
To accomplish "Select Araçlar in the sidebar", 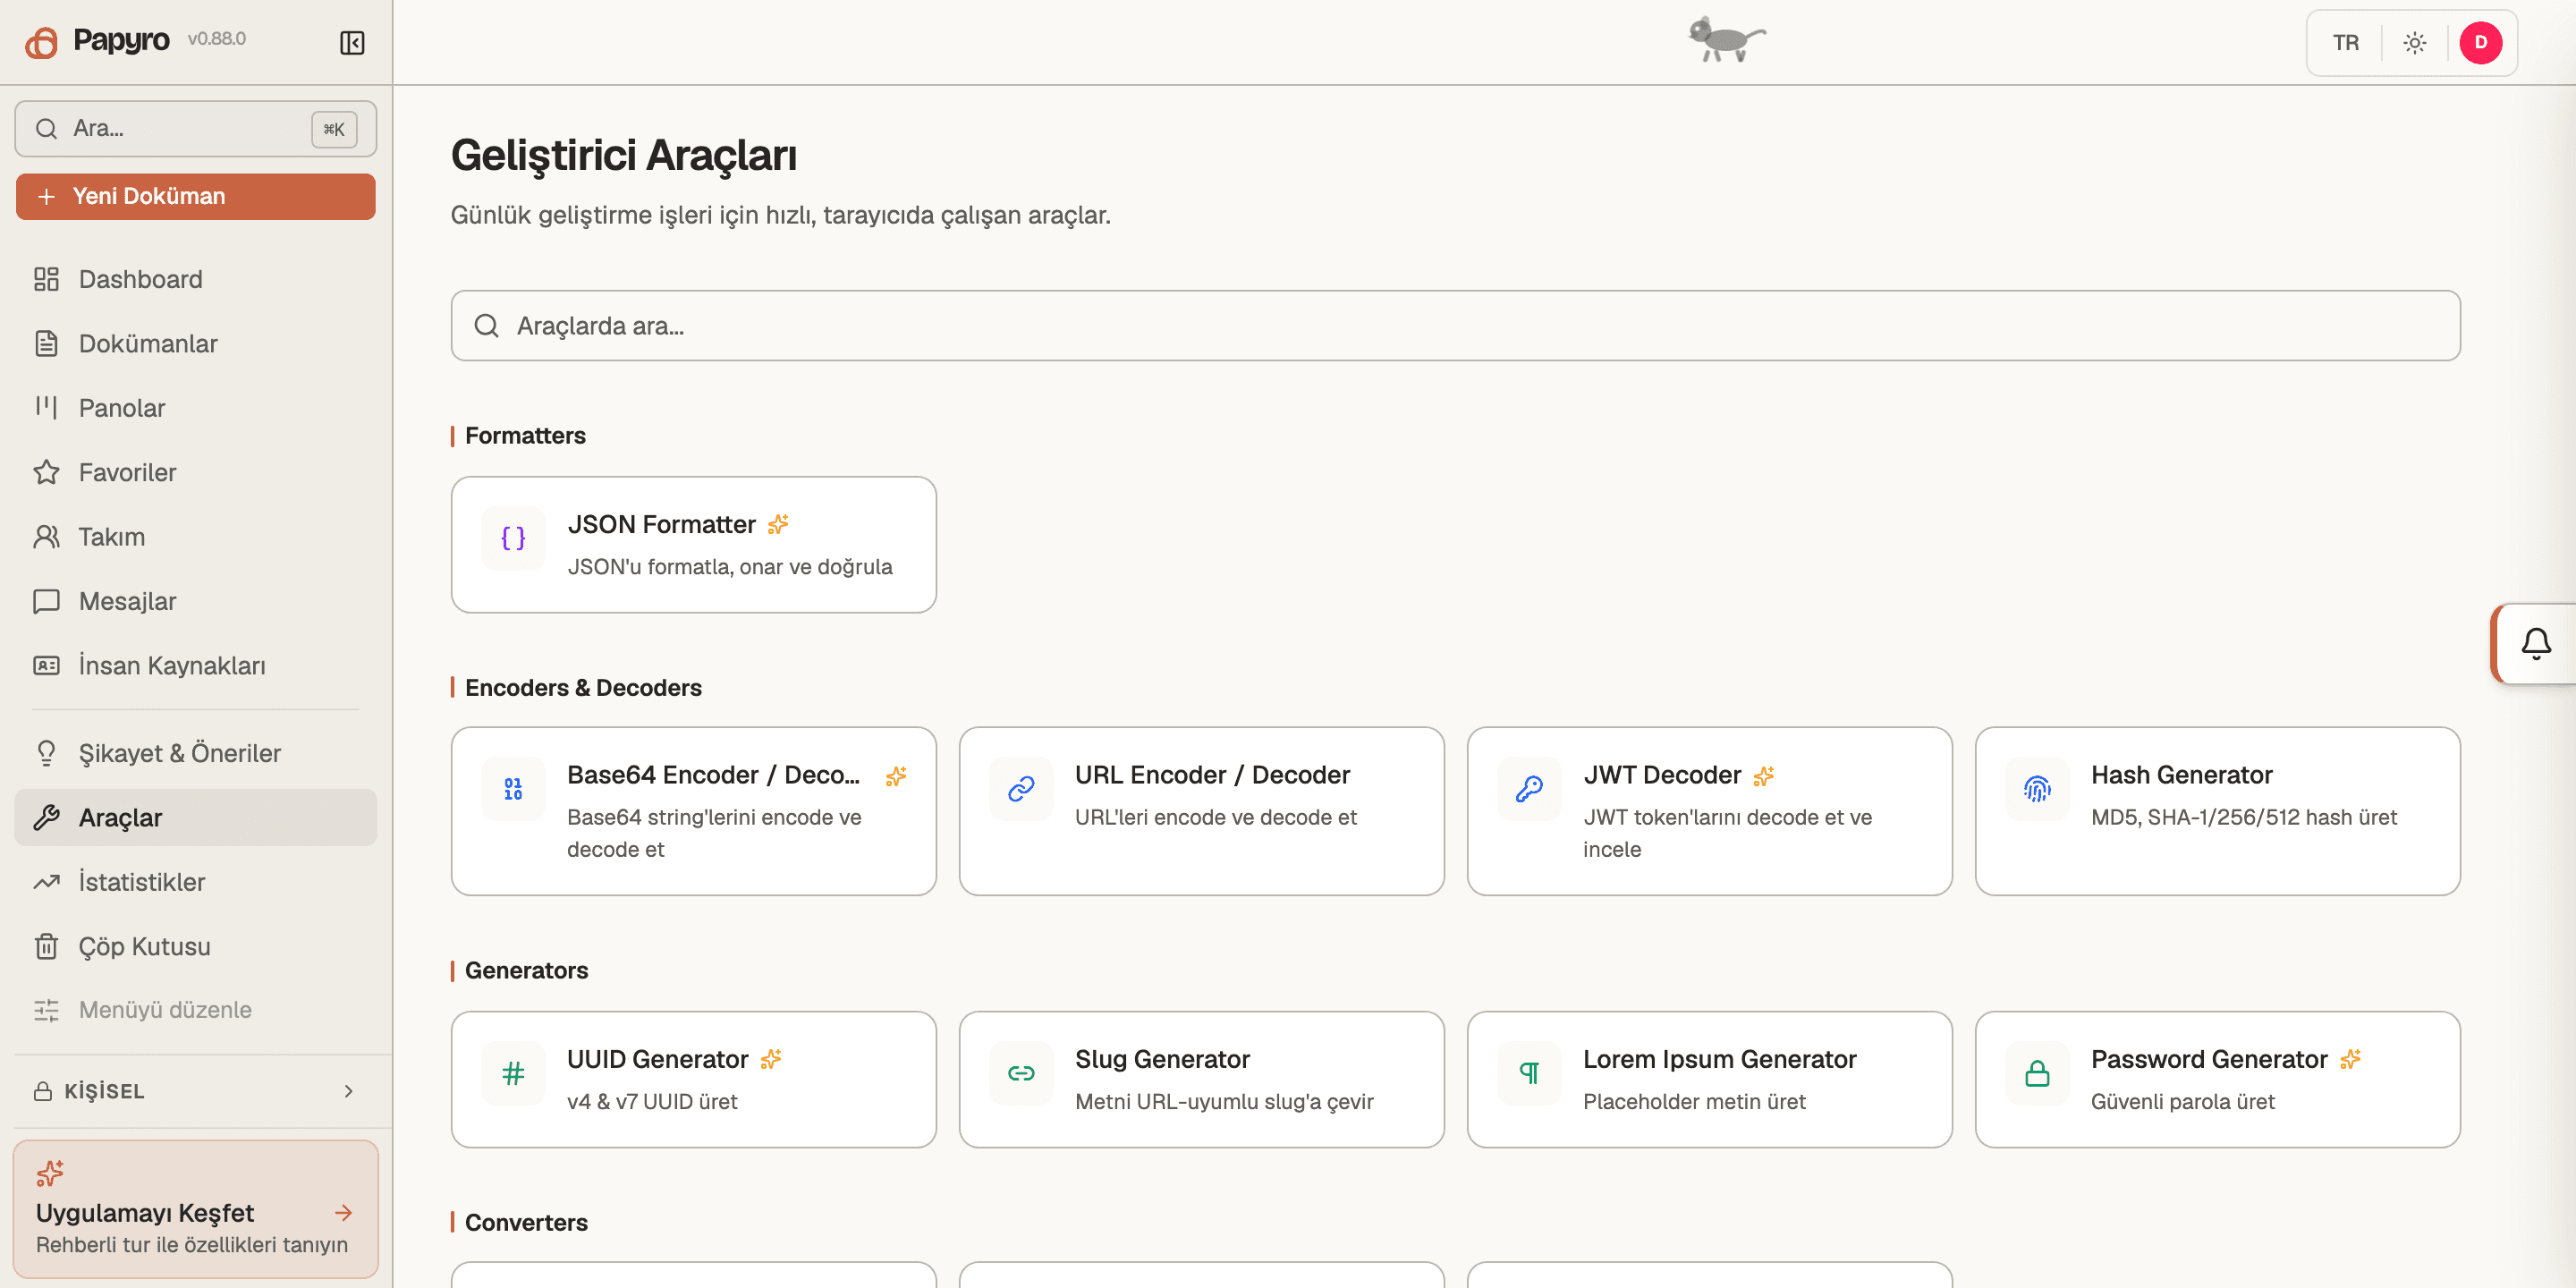I will pyautogui.click(x=195, y=818).
